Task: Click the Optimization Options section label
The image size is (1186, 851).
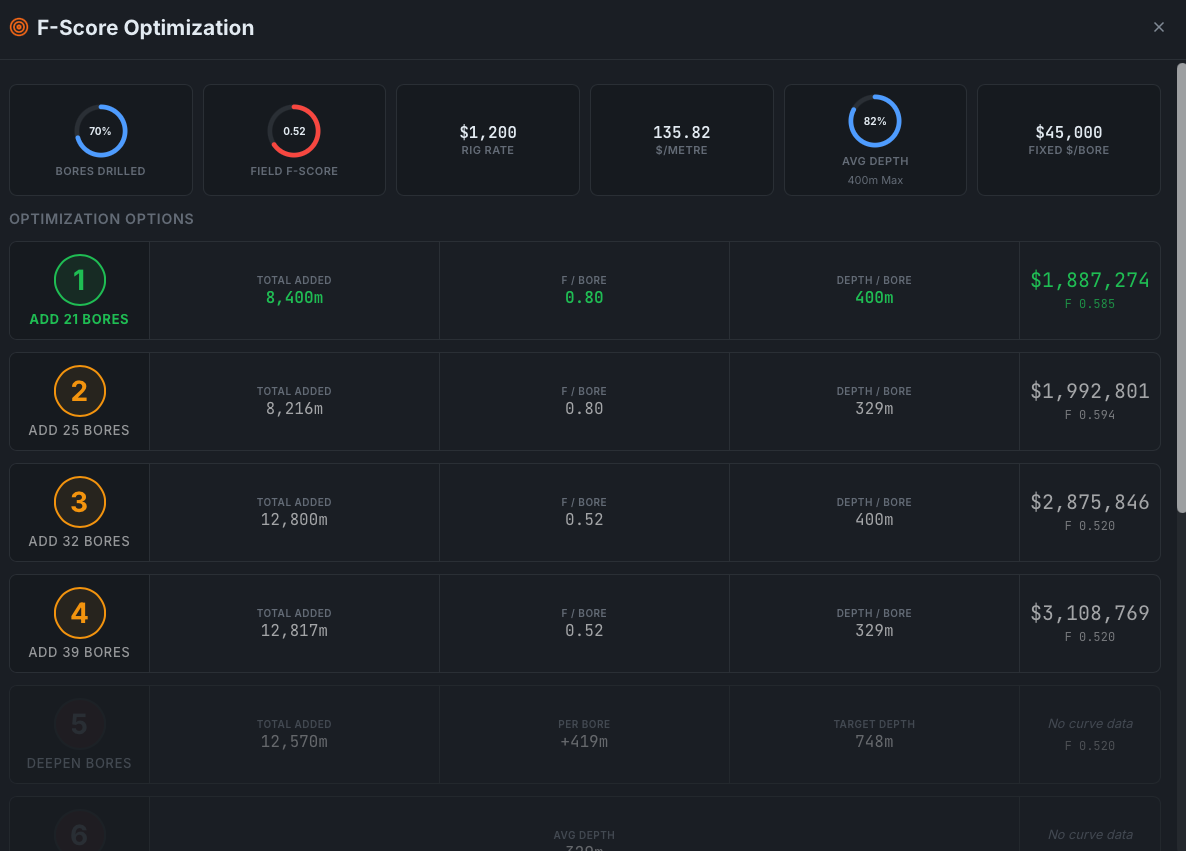Action: [x=101, y=219]
